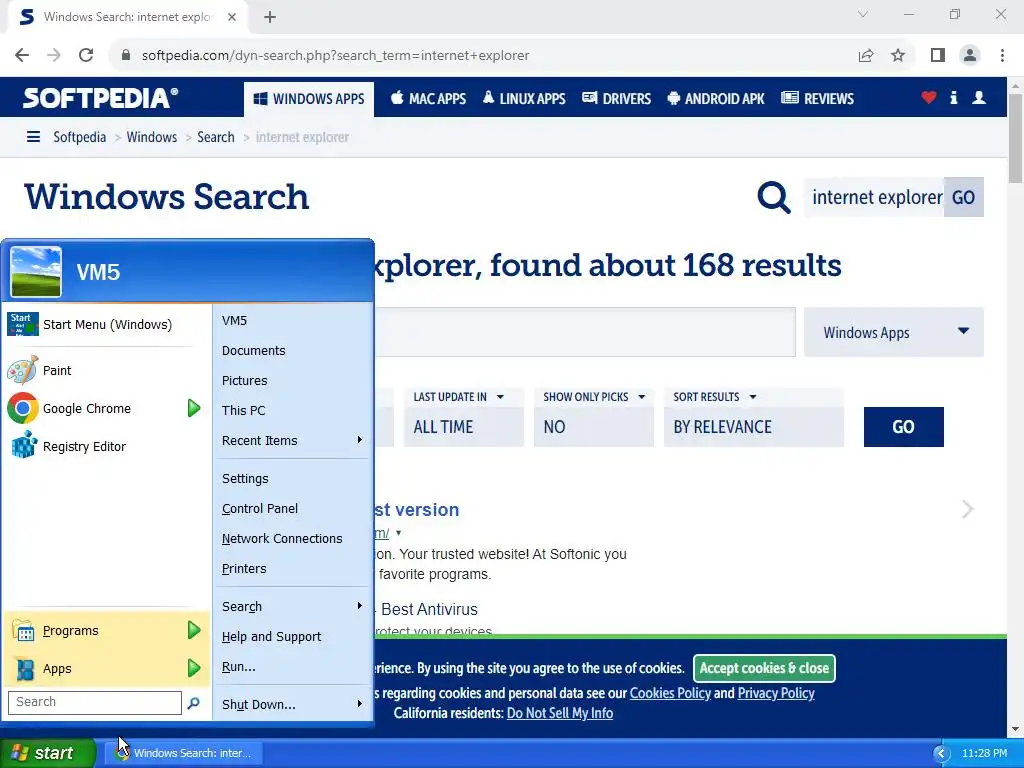Switch to Mac Apps tab
This screenshot has width=1024, height=768.
point(428,99)
